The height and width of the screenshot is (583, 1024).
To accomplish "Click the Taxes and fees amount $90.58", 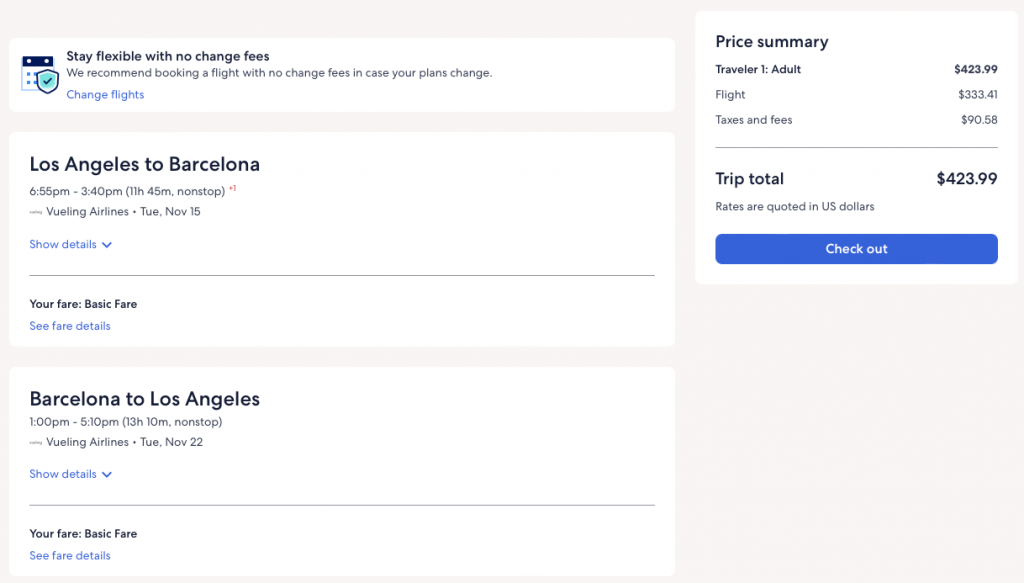I will [x=979, y=120].
